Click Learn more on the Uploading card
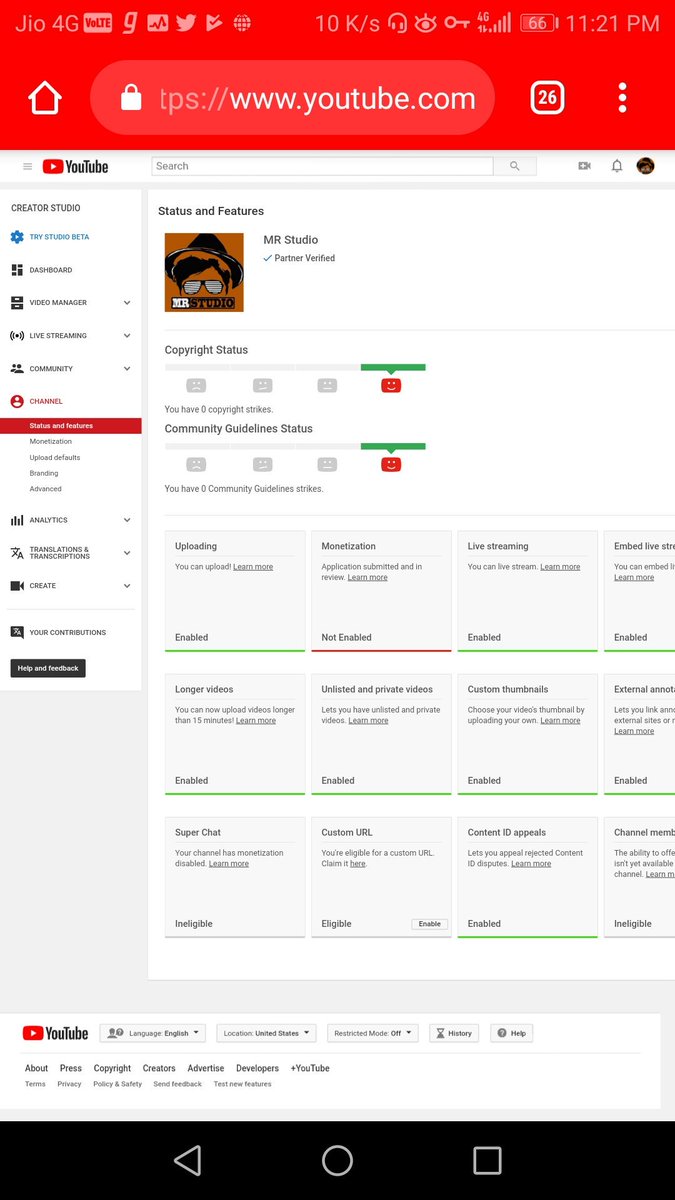Image resolution: width=675 pixels, height=1200 pixels. coord(253,567)
